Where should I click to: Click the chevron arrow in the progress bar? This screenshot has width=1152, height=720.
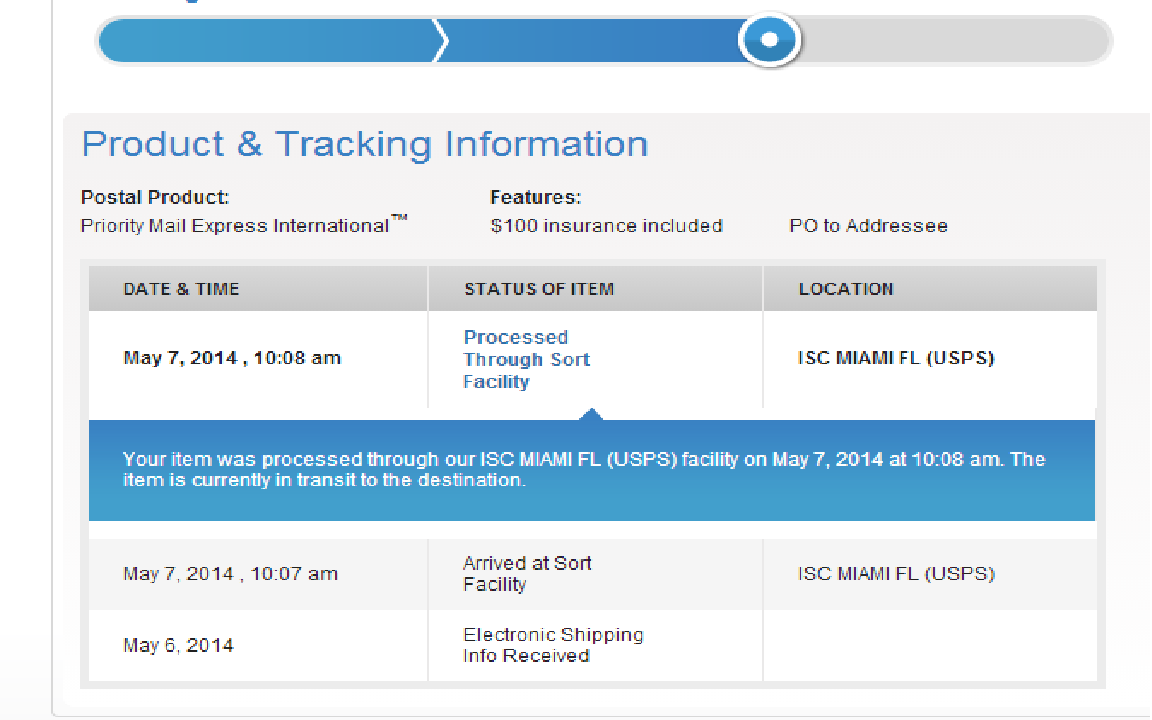[441, 41]
